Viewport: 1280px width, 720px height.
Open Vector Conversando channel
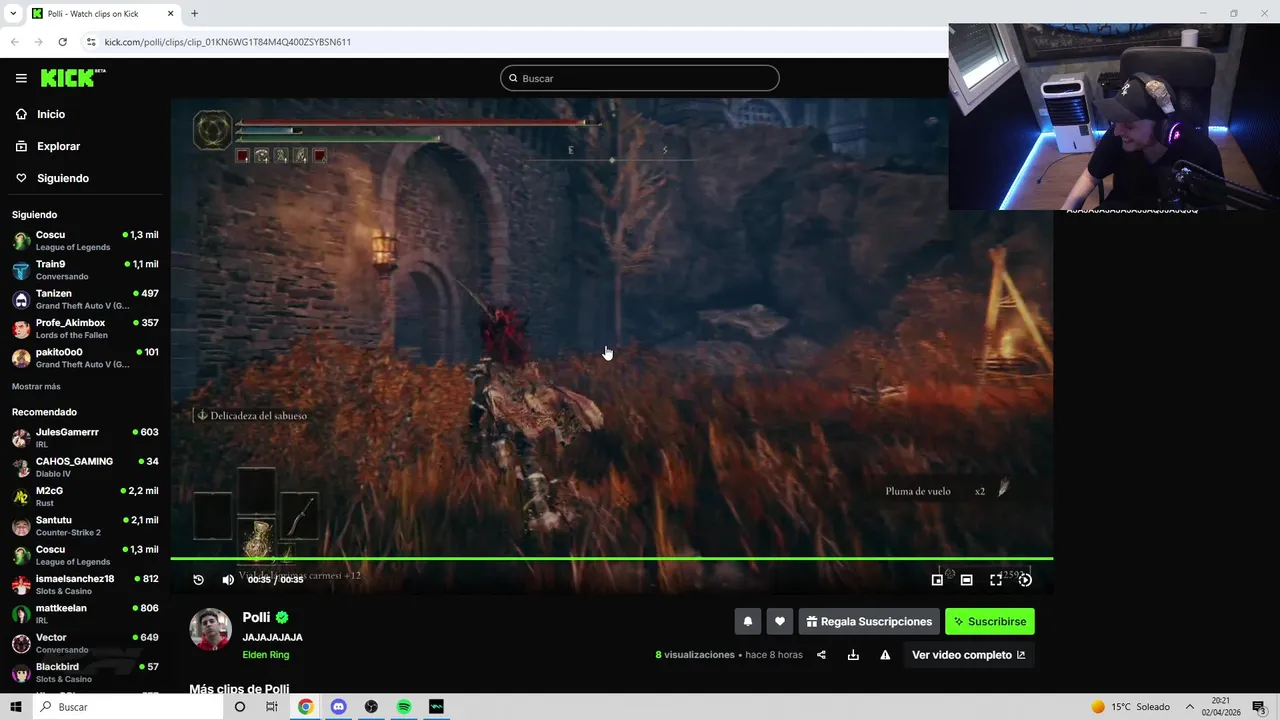85,643
